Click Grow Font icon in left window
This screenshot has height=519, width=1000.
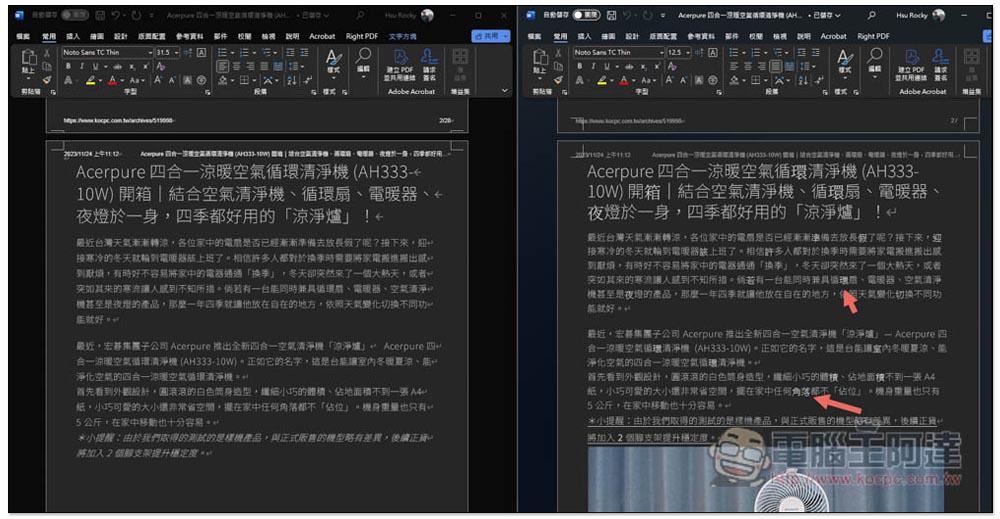[x=158, y=80]
